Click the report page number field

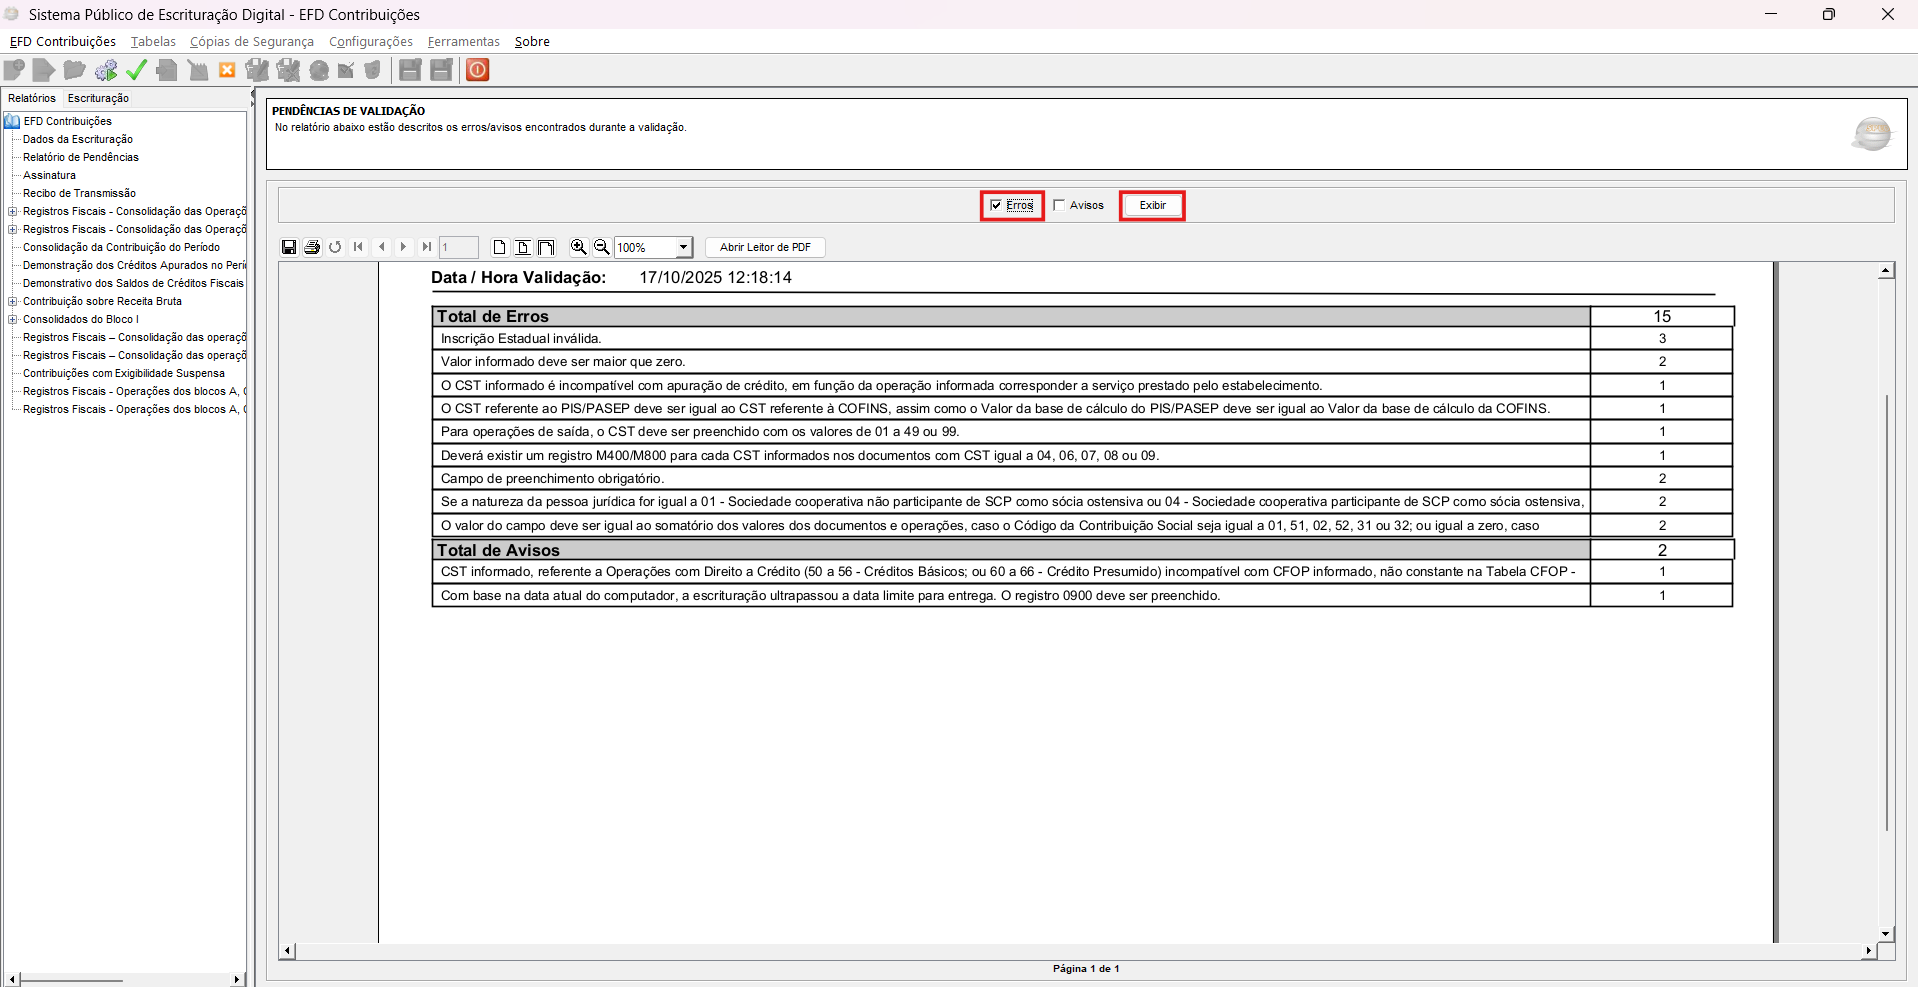[459, 247]
